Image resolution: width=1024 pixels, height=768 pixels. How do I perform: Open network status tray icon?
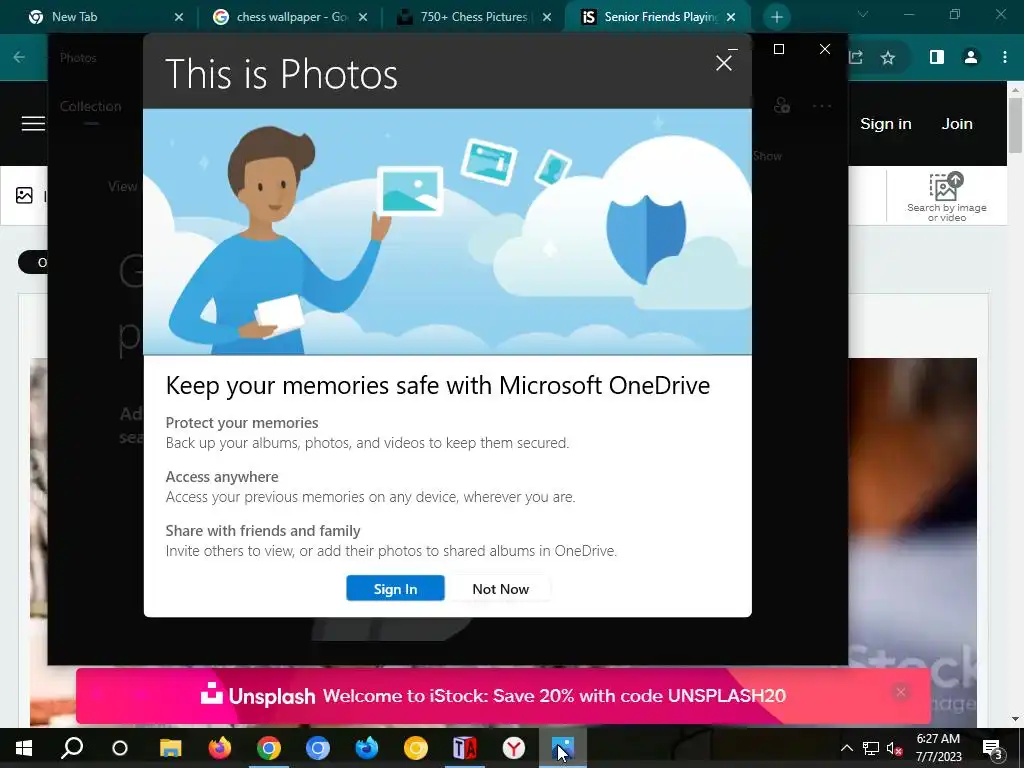click(871, 748)
